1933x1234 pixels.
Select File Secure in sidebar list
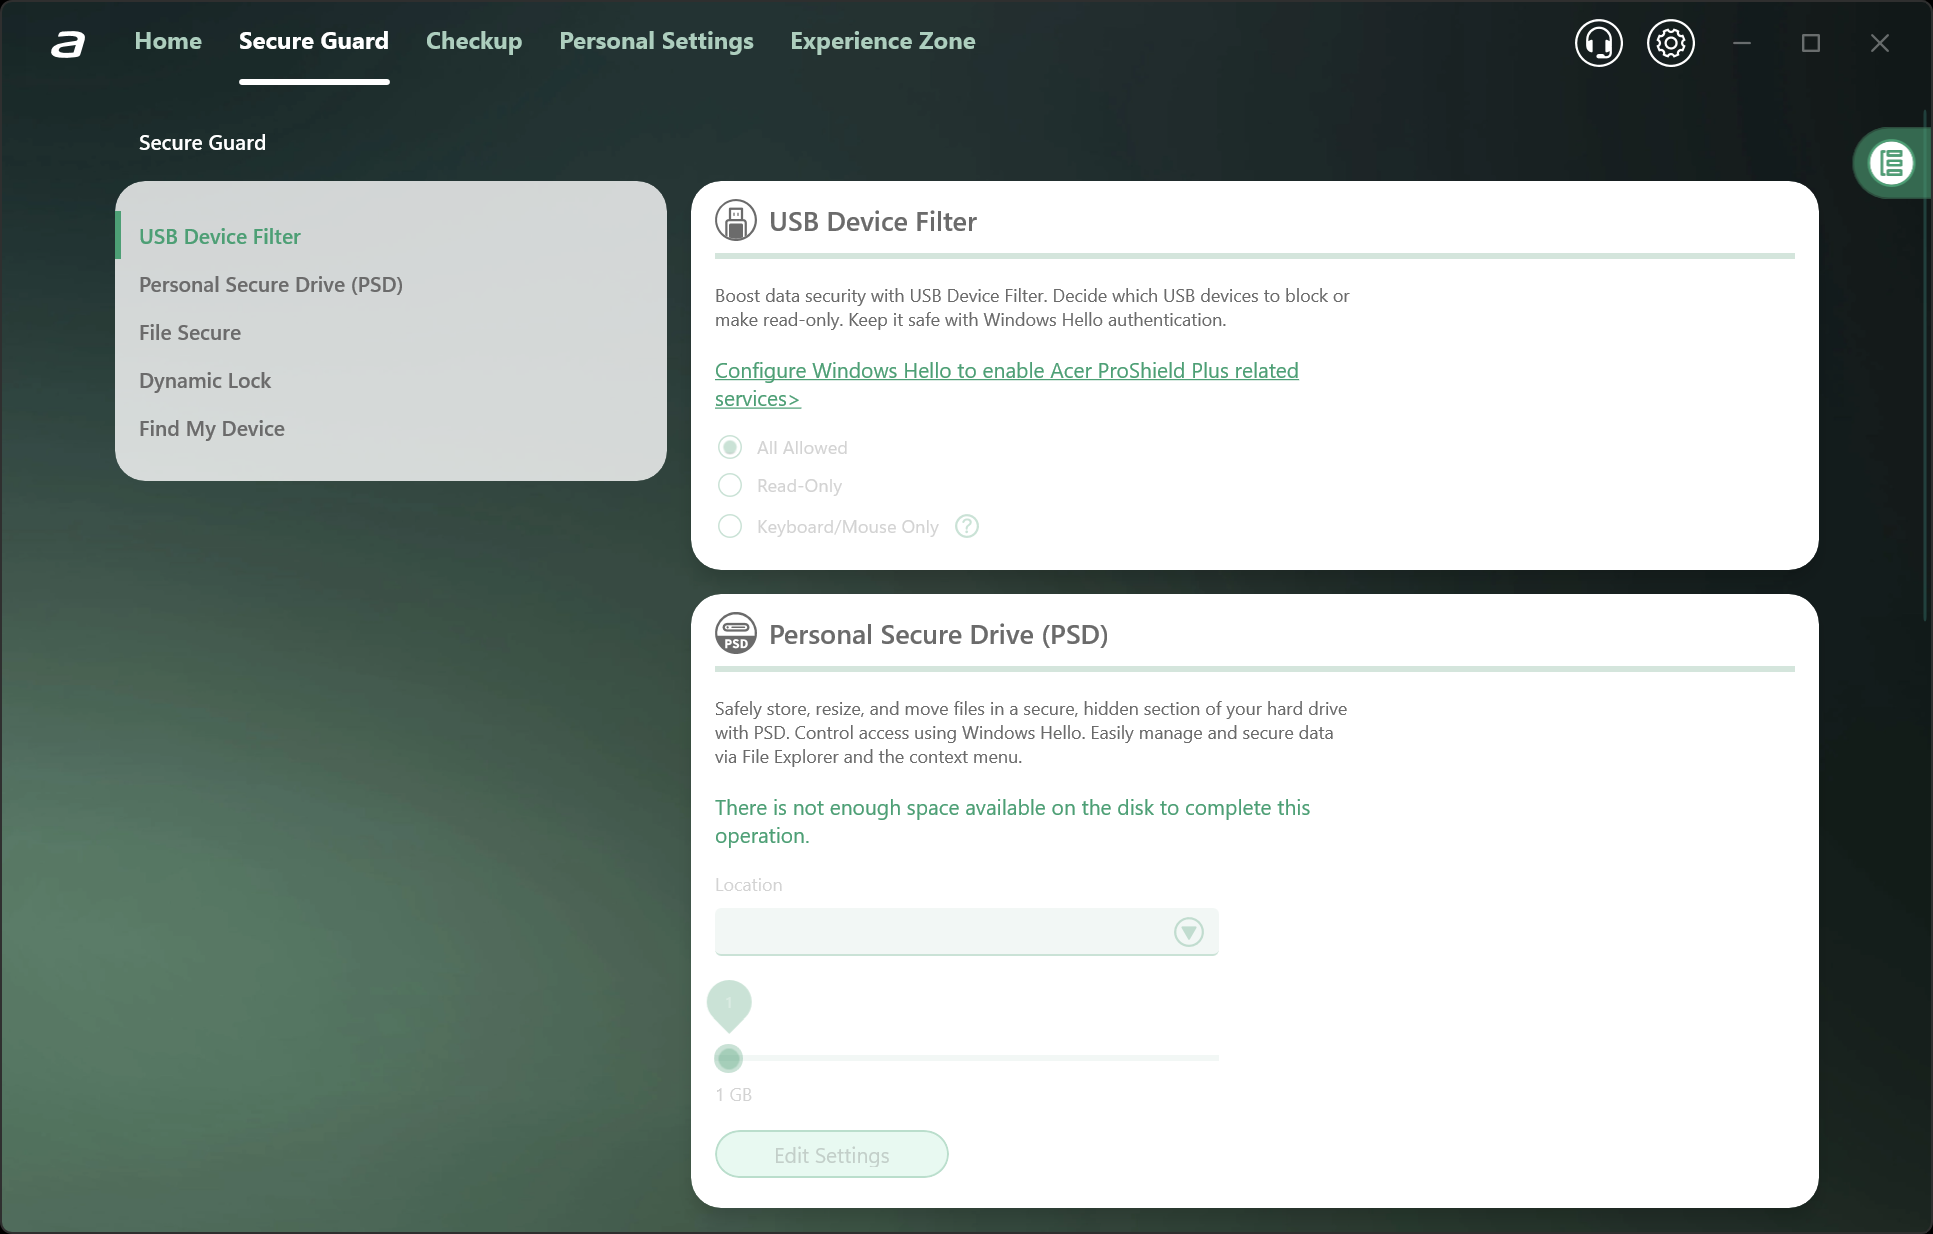tap(190, 333)
